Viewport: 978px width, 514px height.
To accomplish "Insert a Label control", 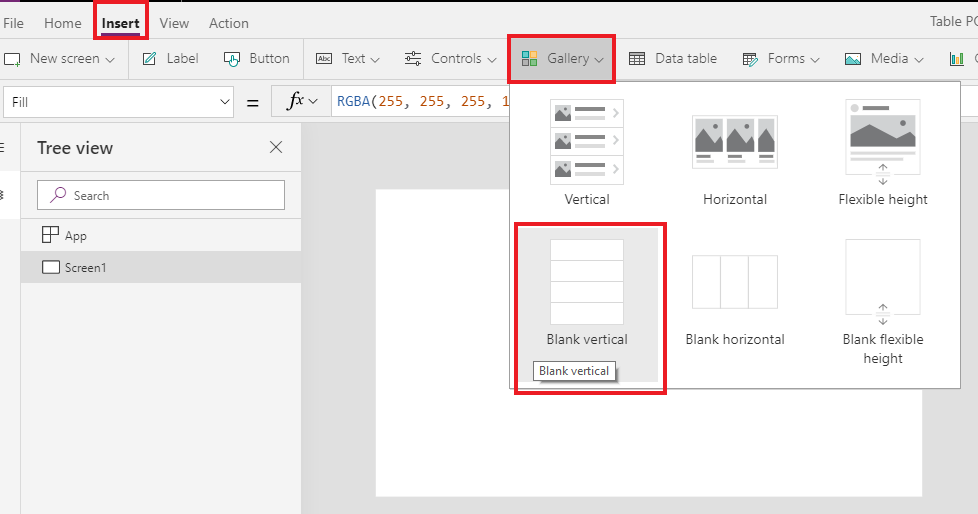I will [x=170, y=59].
